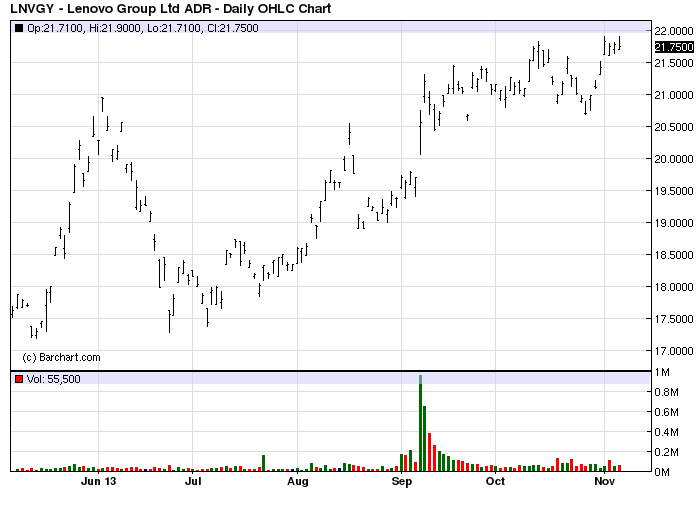Click the red Vol legend square
The width and height of the screenshot is (700, 512).
pyautogui.click(x=19, y=379)
